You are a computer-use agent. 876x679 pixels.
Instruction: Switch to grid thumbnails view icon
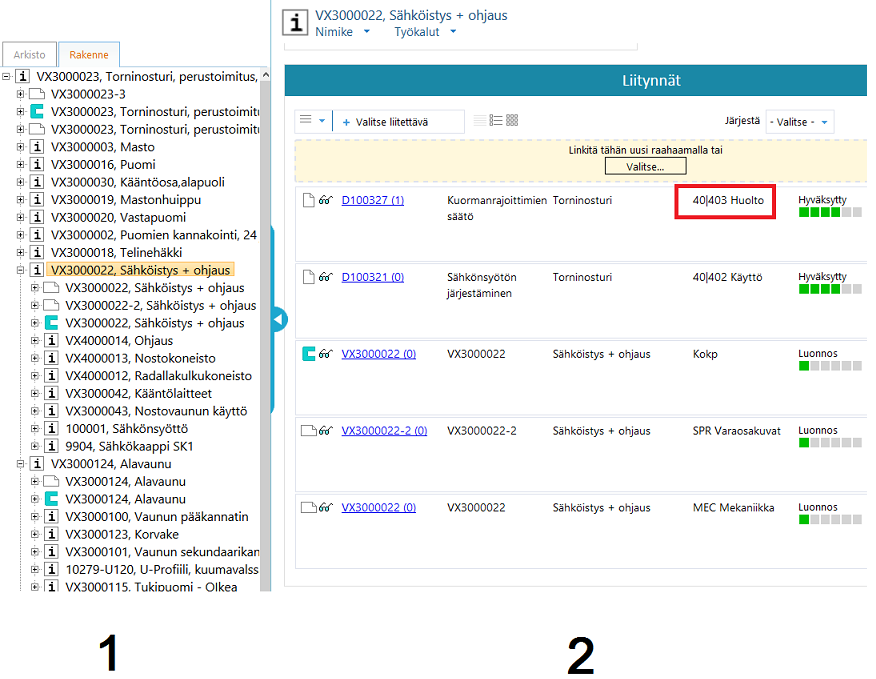[x=512, y=121]
